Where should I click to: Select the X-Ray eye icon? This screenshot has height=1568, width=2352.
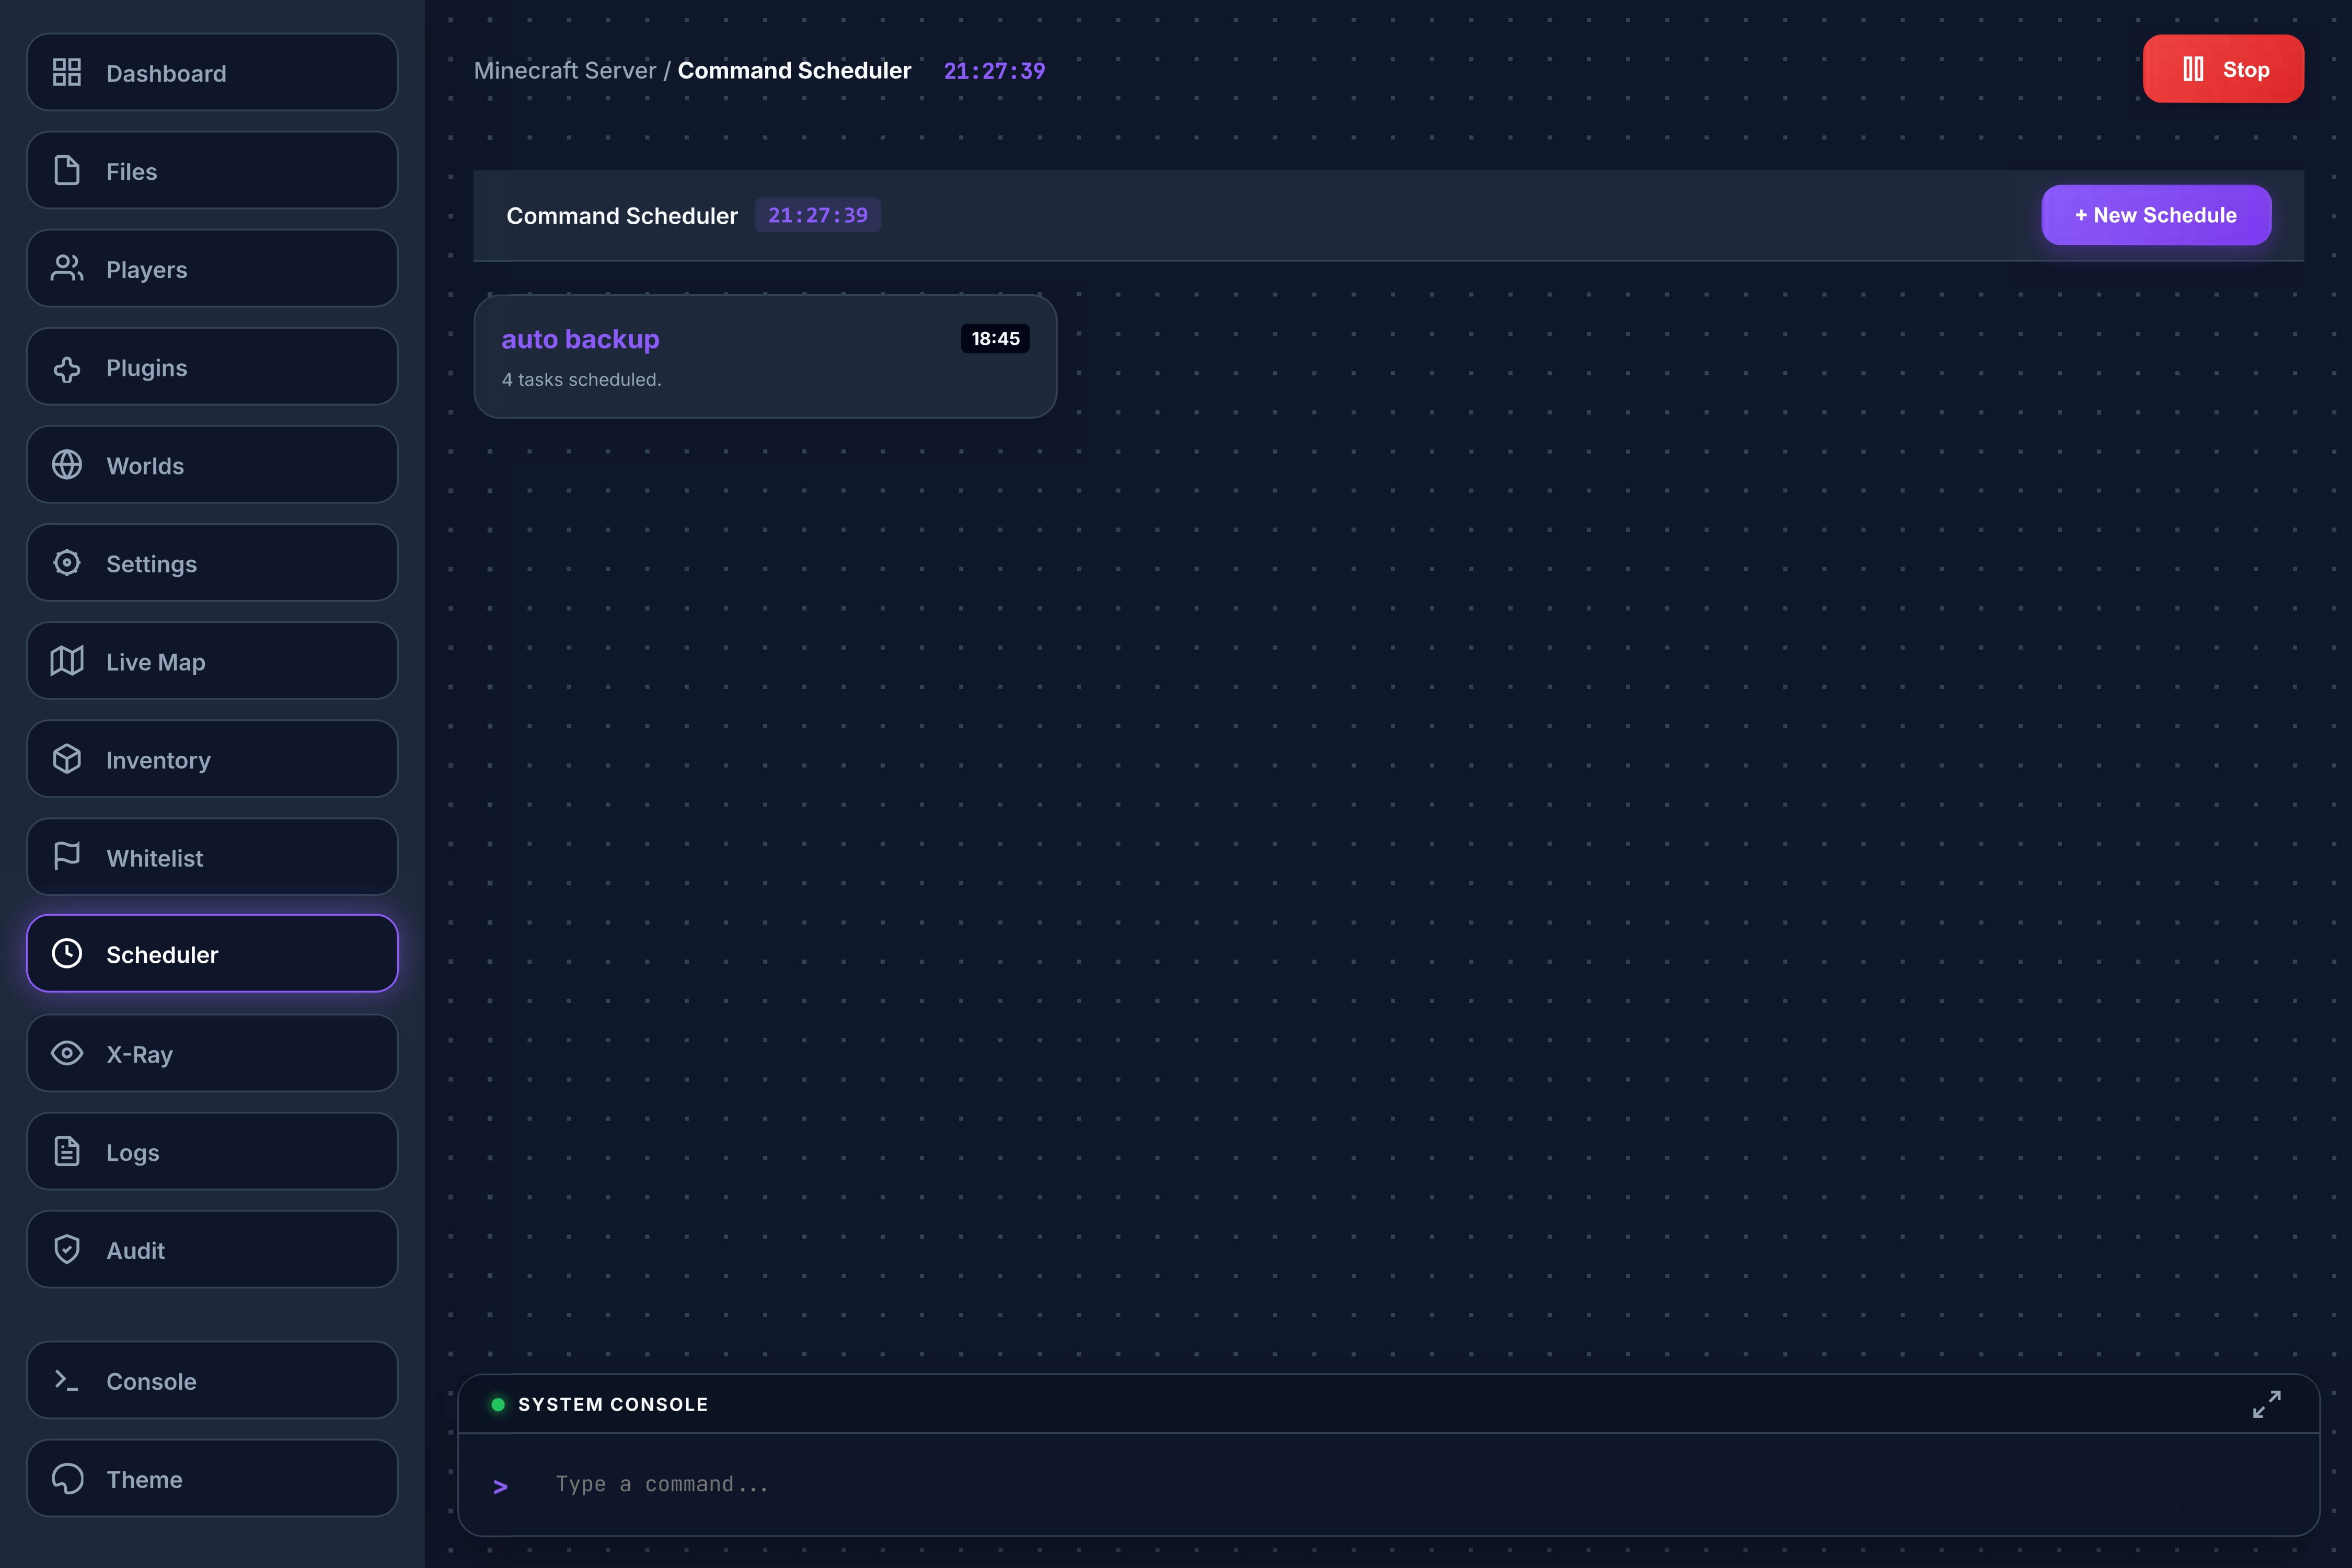click(66, 1053)
